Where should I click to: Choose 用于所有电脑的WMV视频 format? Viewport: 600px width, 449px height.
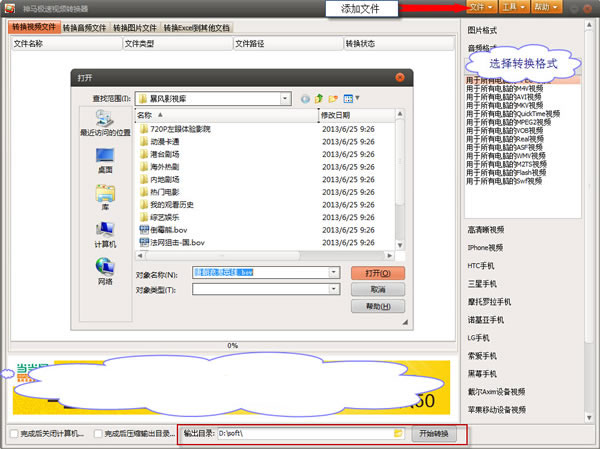coord(505,156)
